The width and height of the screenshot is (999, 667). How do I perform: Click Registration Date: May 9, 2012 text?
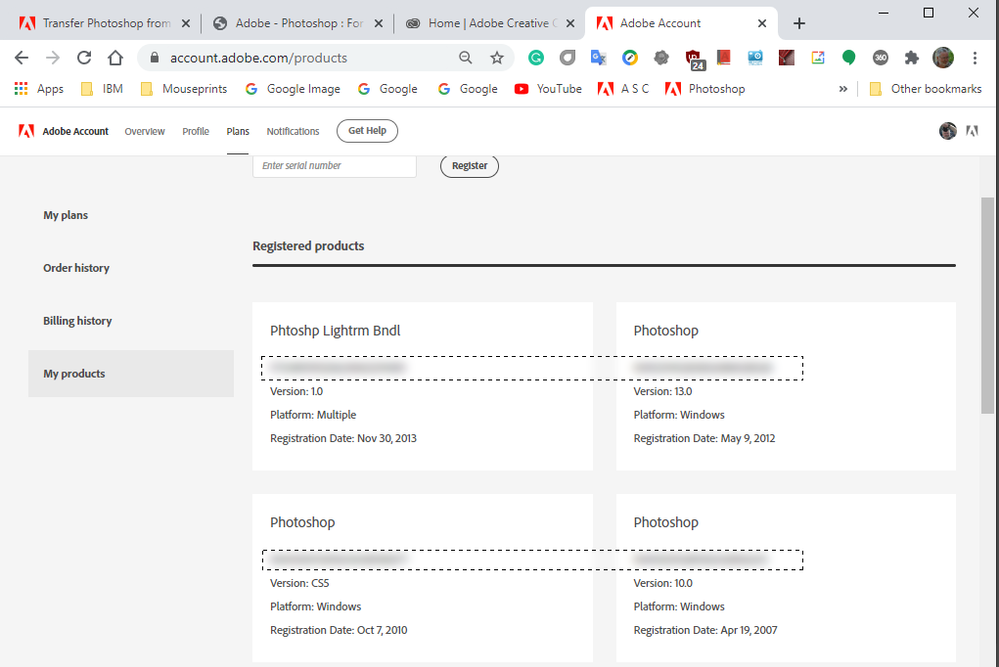click(704, 438)
